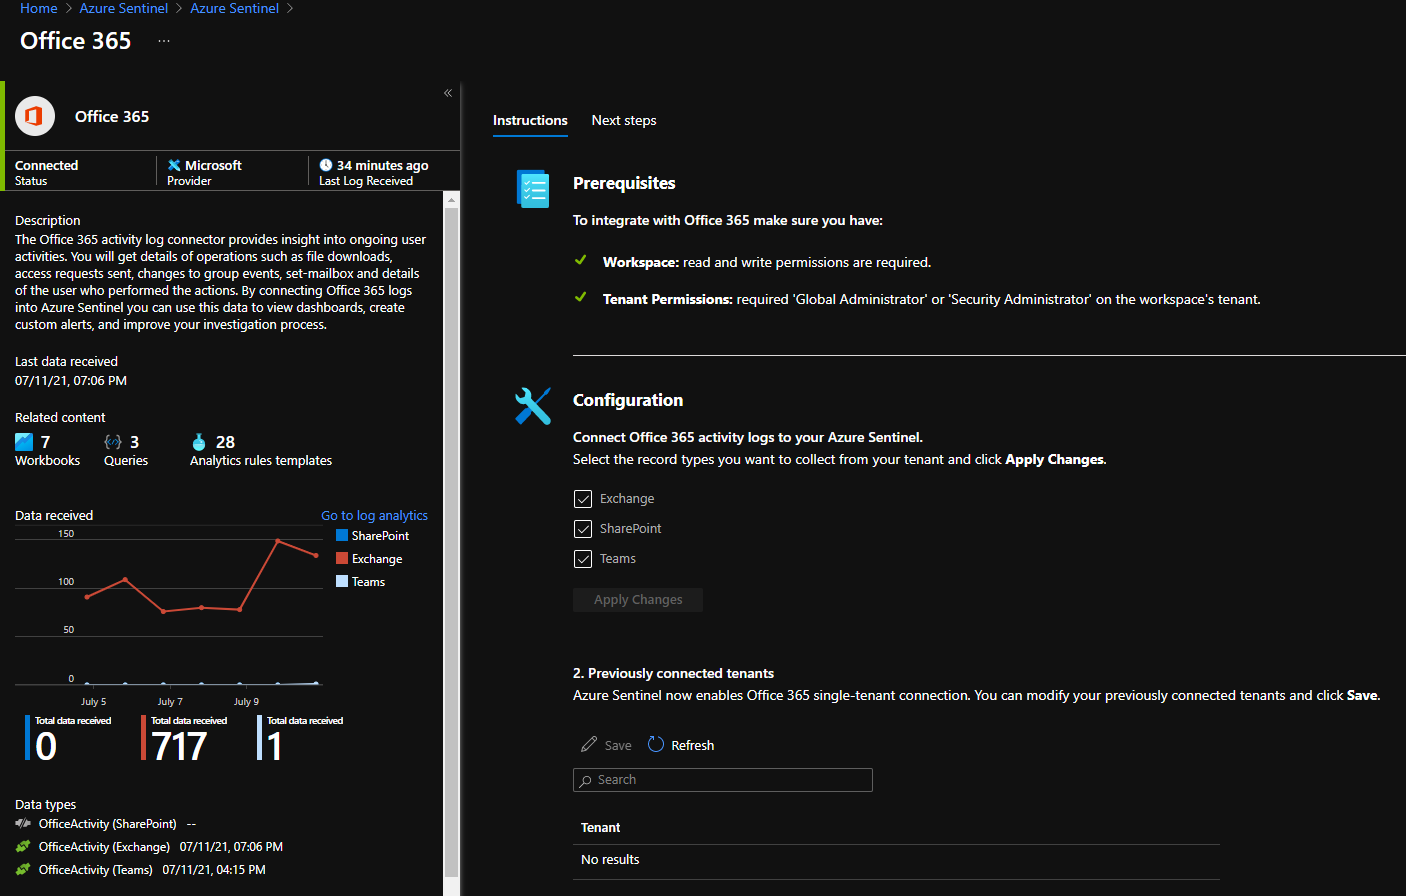Disable Teams log collection
This screenshot has height=896, width=1406.
583,558
